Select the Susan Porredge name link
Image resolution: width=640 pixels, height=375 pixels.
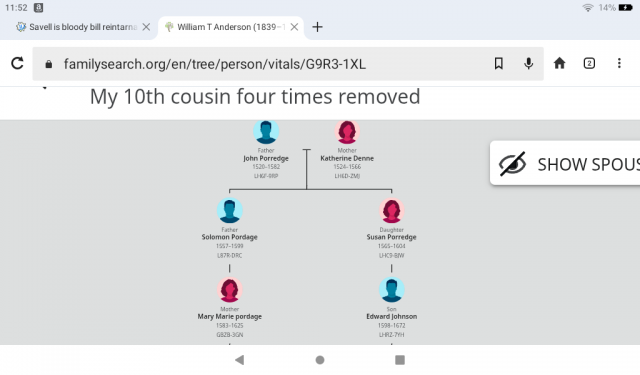click(x=391, y=237)
